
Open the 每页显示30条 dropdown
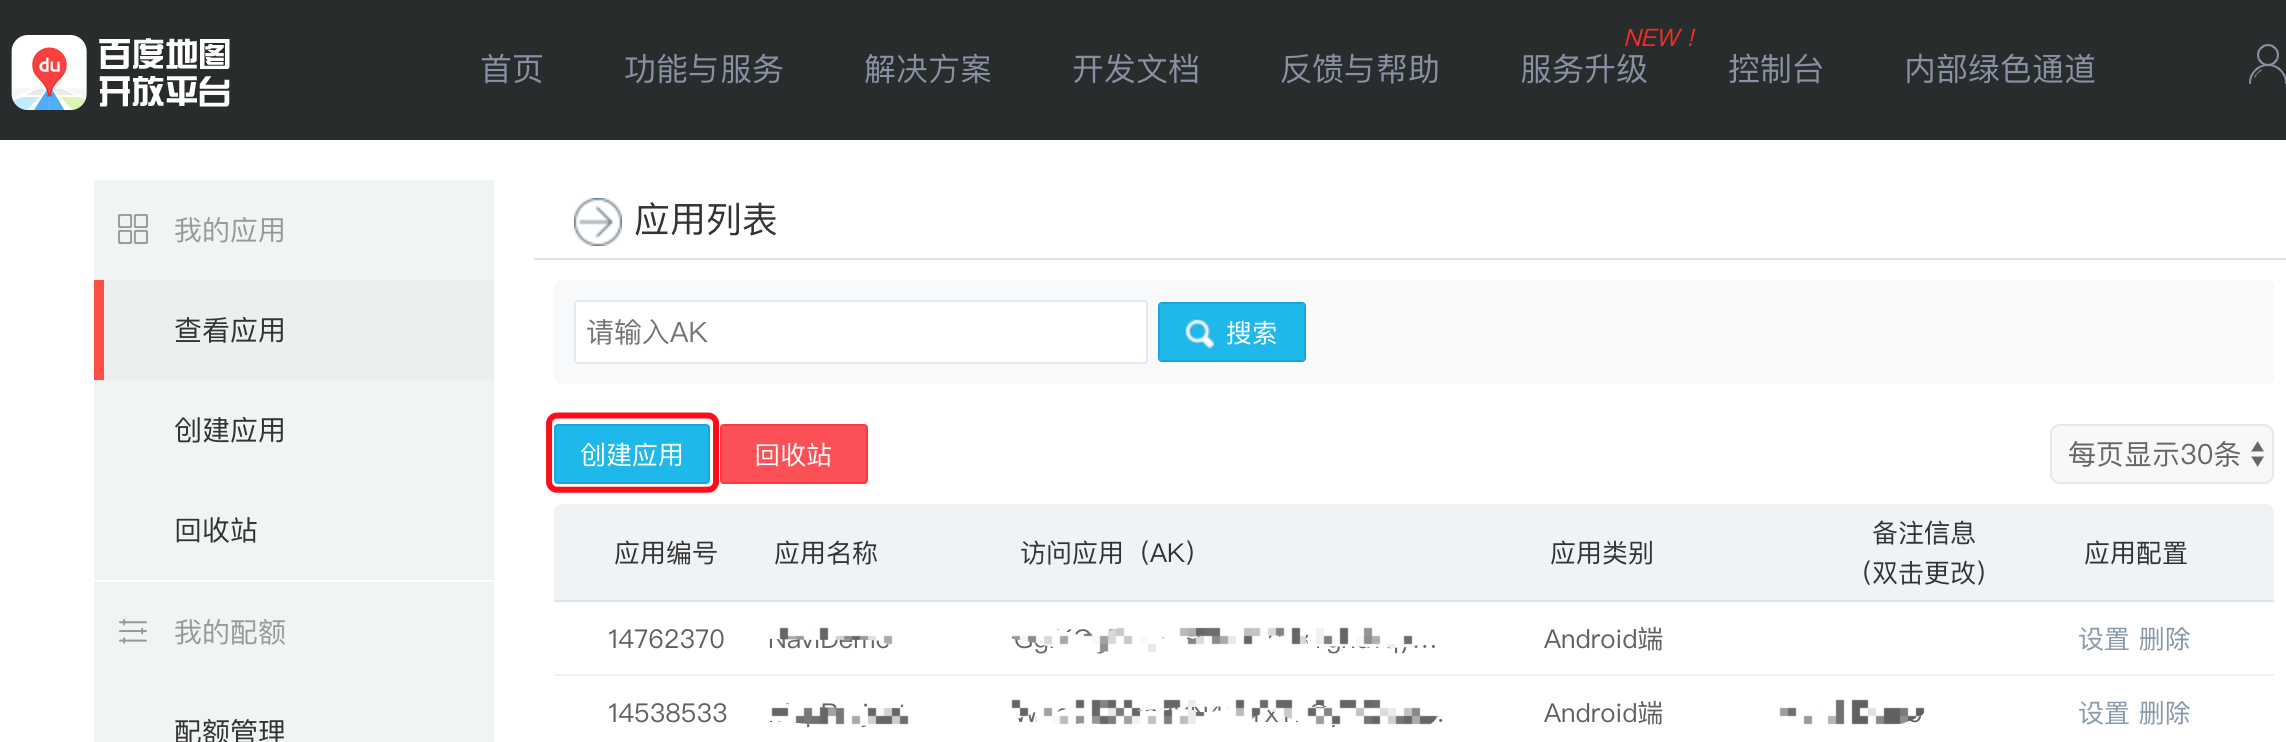tap(2161, 454)
